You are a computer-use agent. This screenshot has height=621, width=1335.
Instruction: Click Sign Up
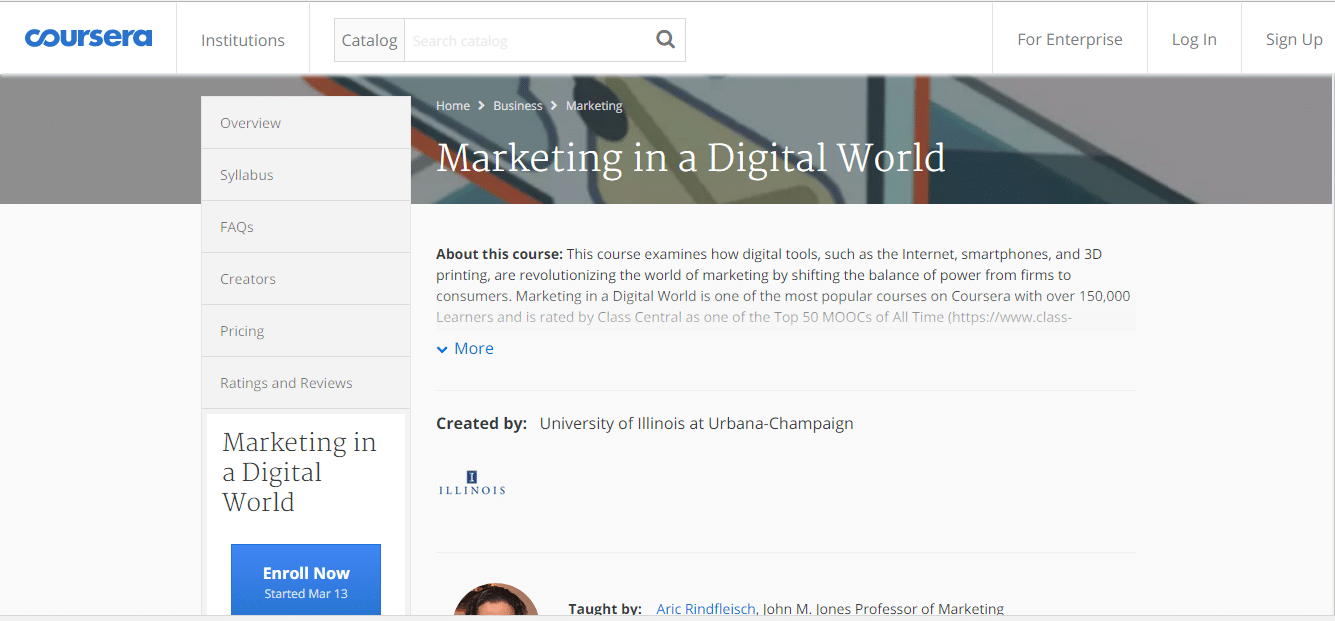(x=1294, y=39)
